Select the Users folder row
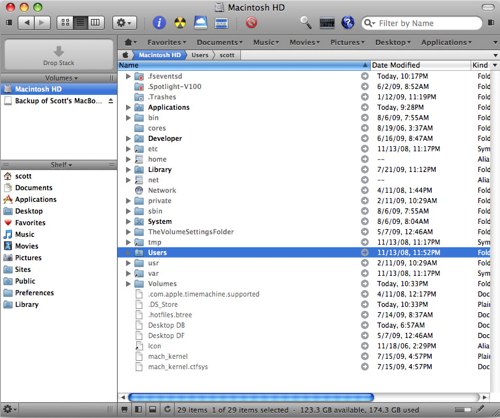The width and height of the screenshot is (500, 418). [x=304, y=252]
